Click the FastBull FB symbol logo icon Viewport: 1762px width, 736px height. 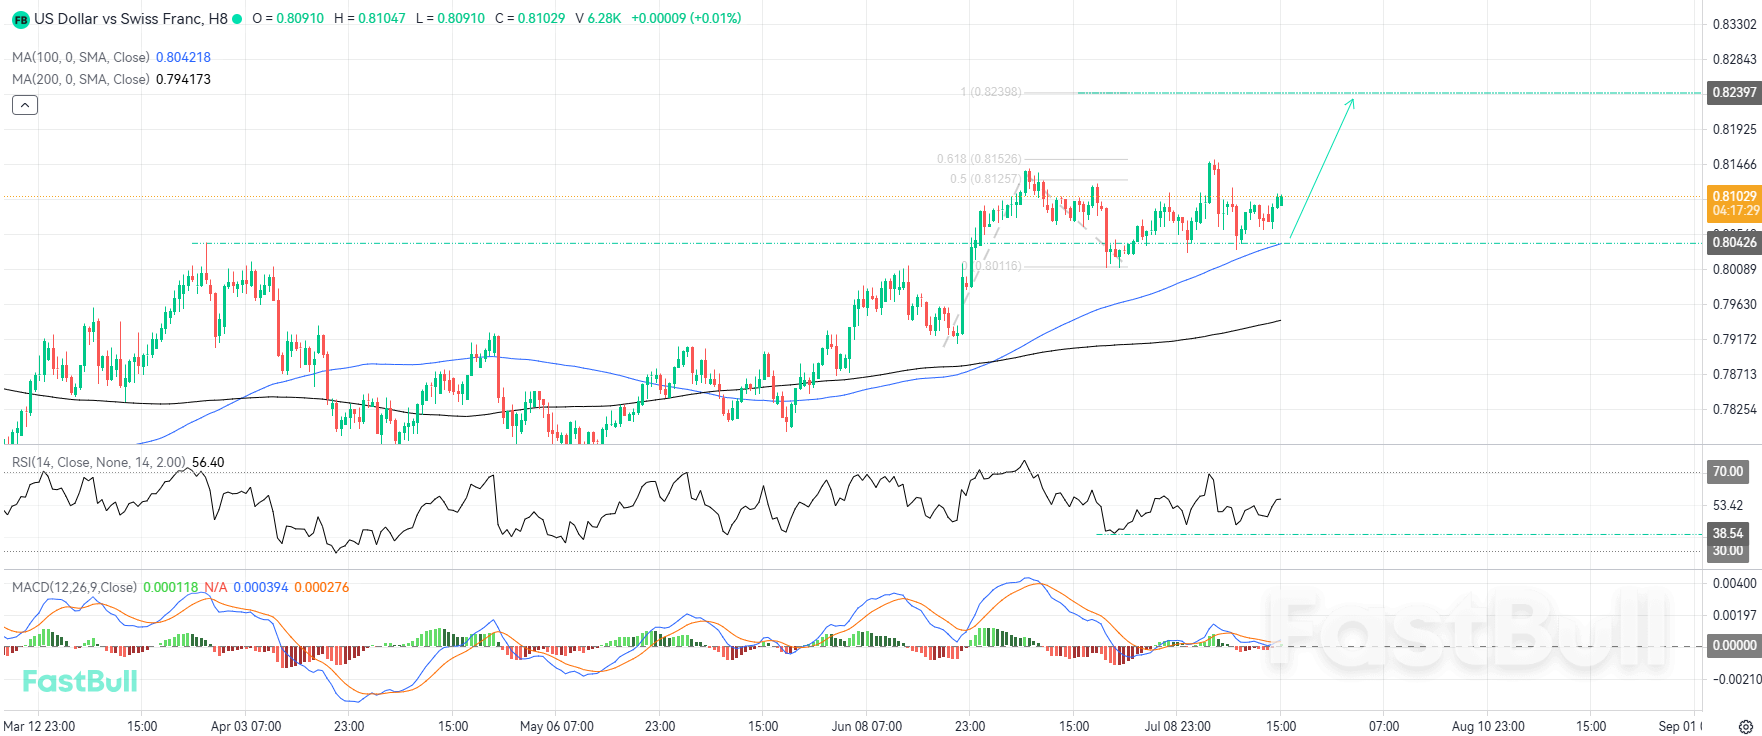click(x=20, y=19)
